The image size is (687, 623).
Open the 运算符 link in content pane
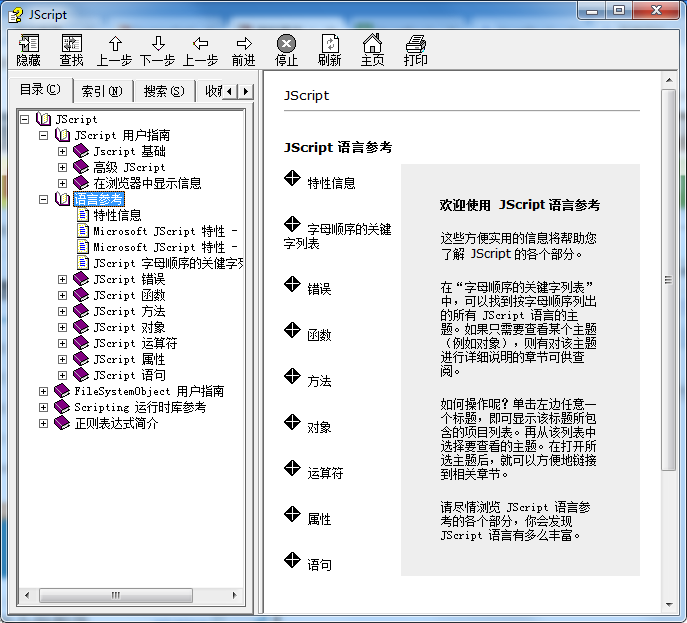pos(324,473)
